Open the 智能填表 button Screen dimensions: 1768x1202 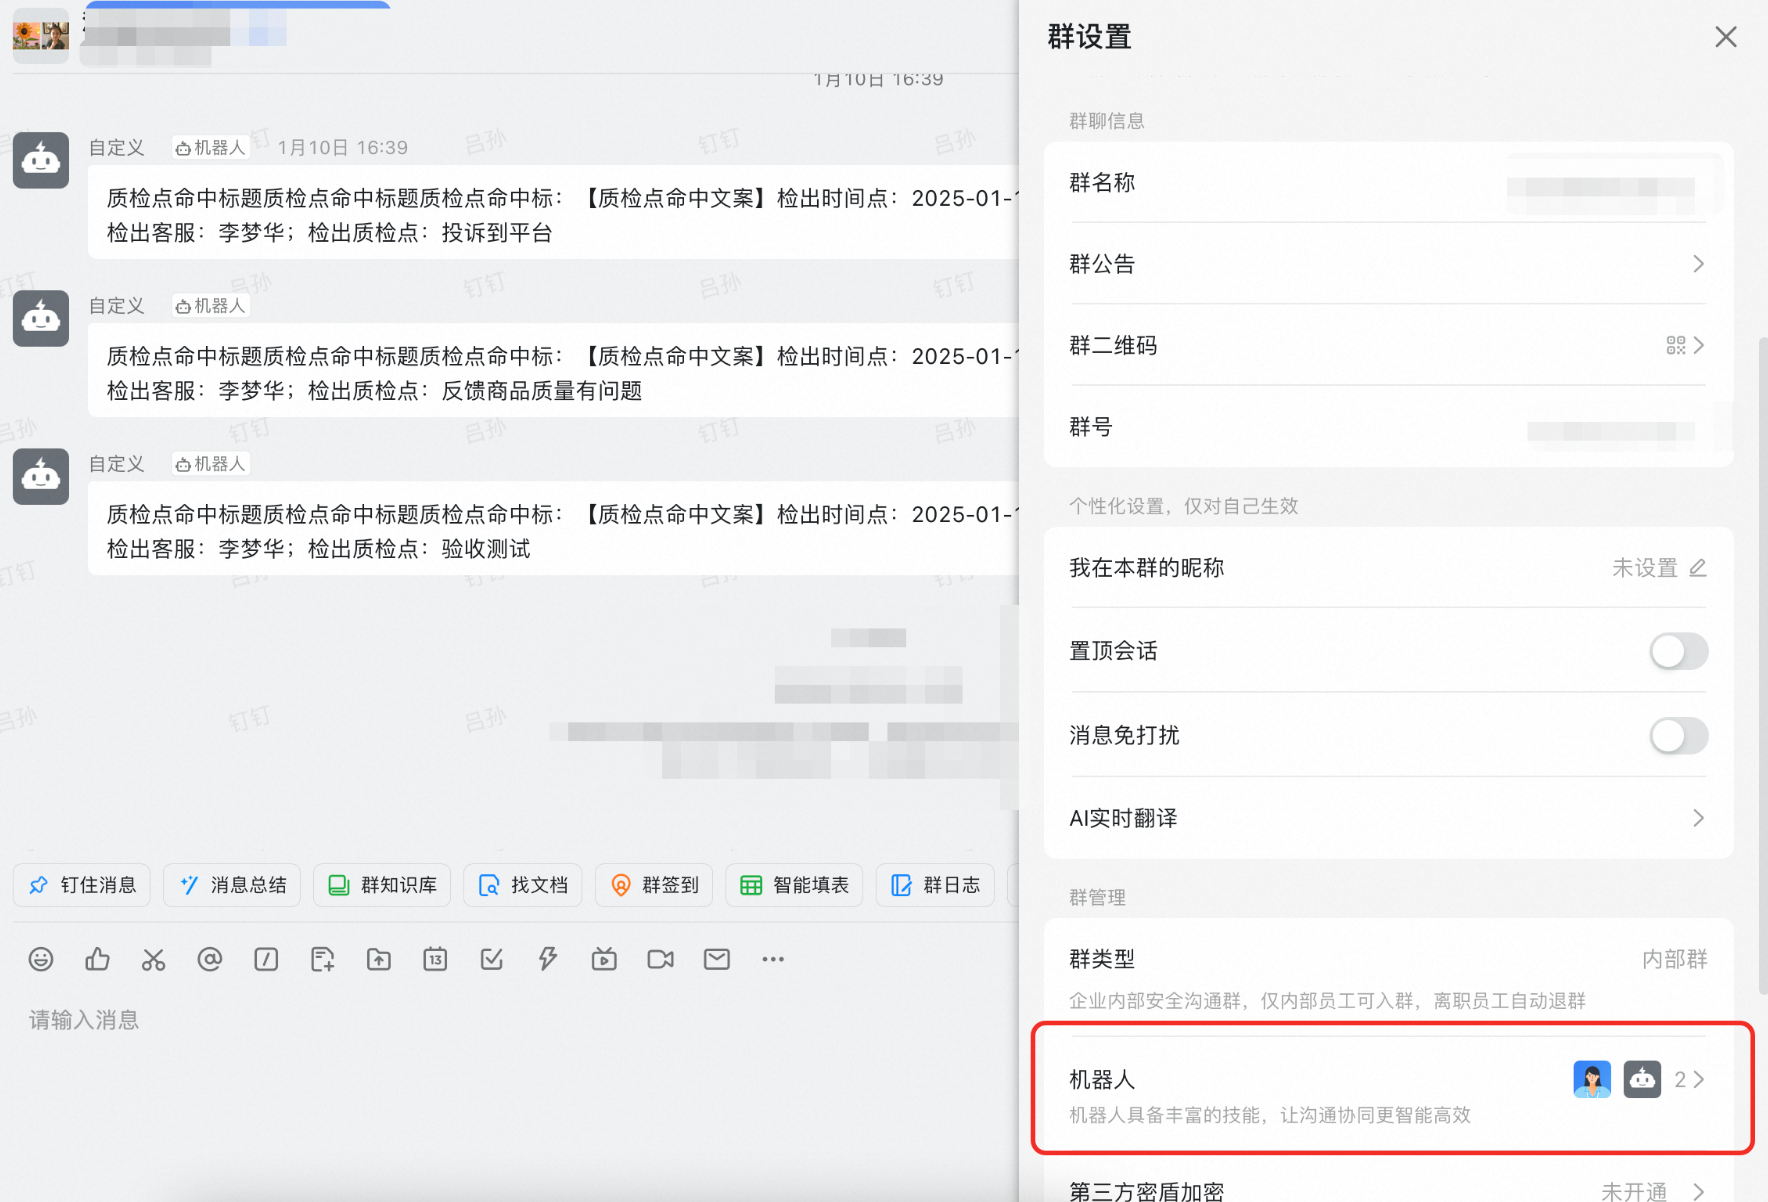(794, 885)
